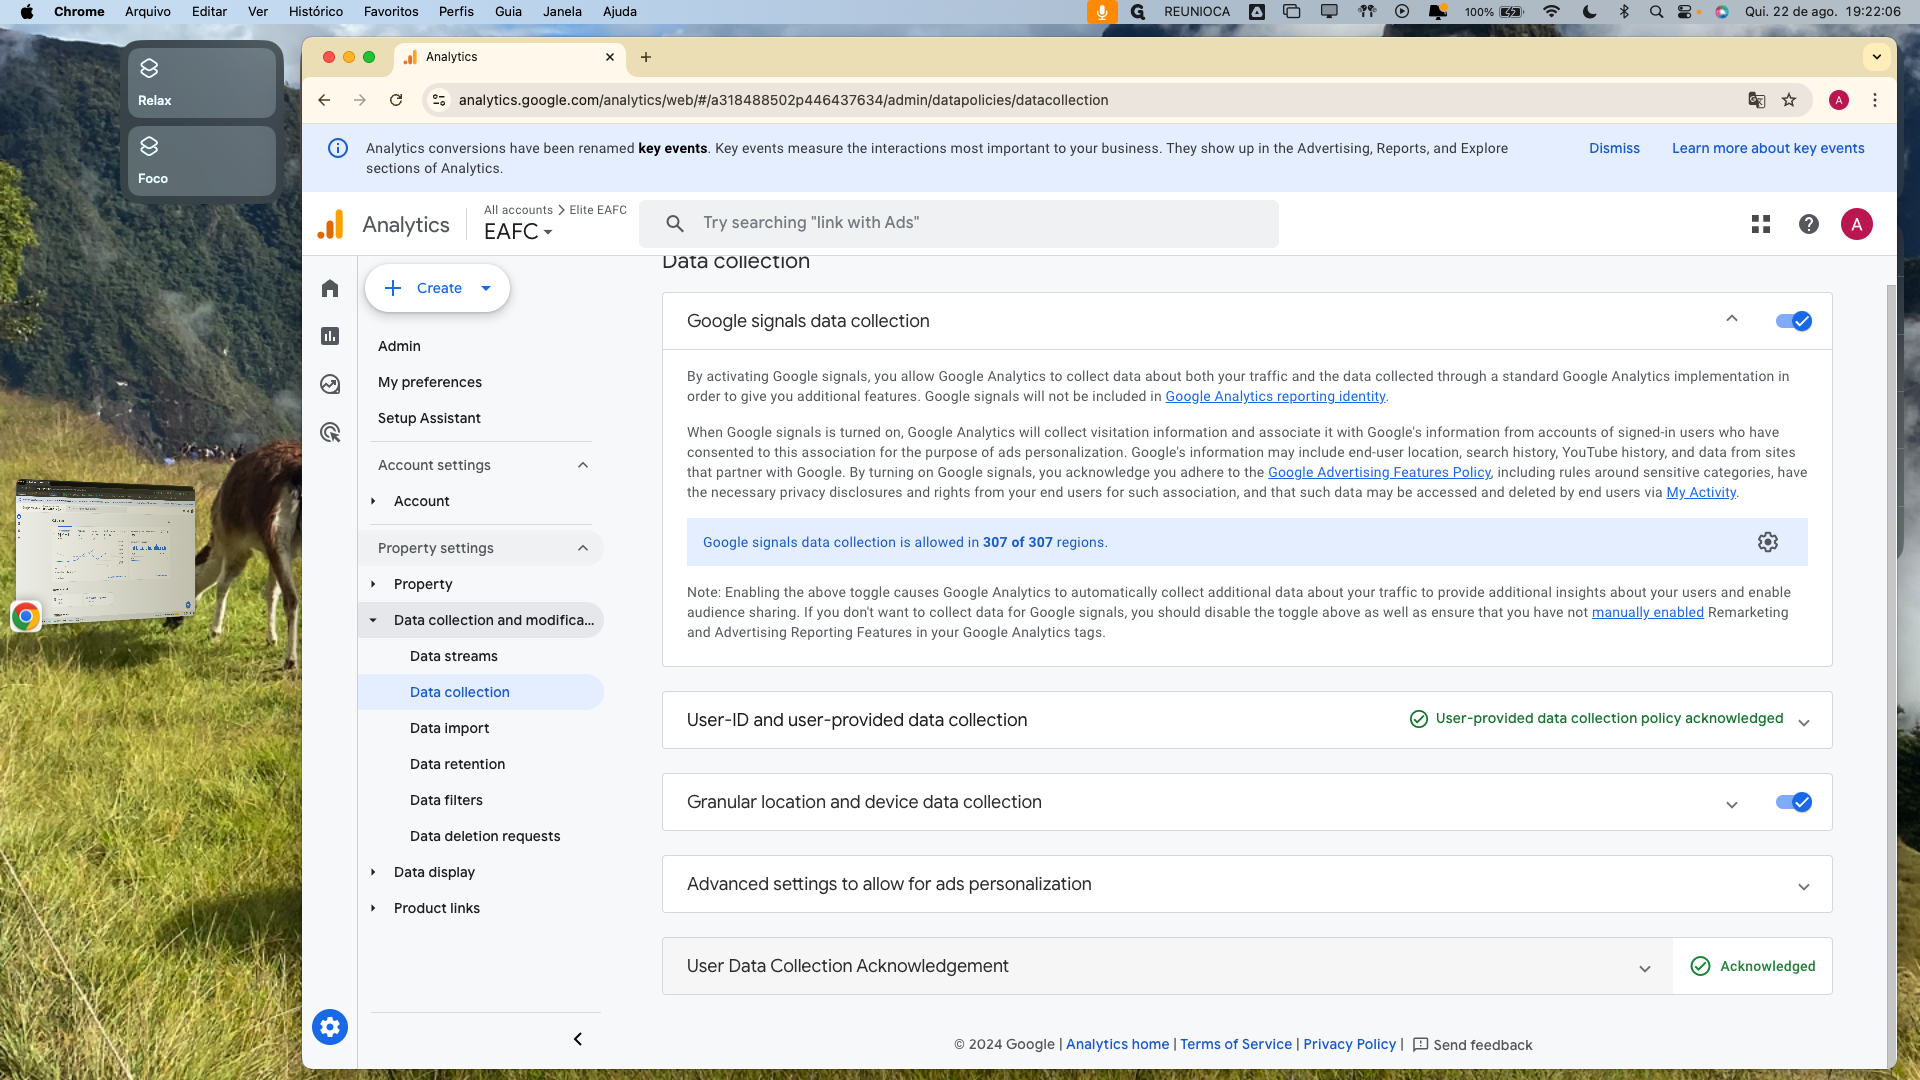Click the Admin gear icon at bottom left
This screenshot has width=1920, height=1080.
(330, 1027)
